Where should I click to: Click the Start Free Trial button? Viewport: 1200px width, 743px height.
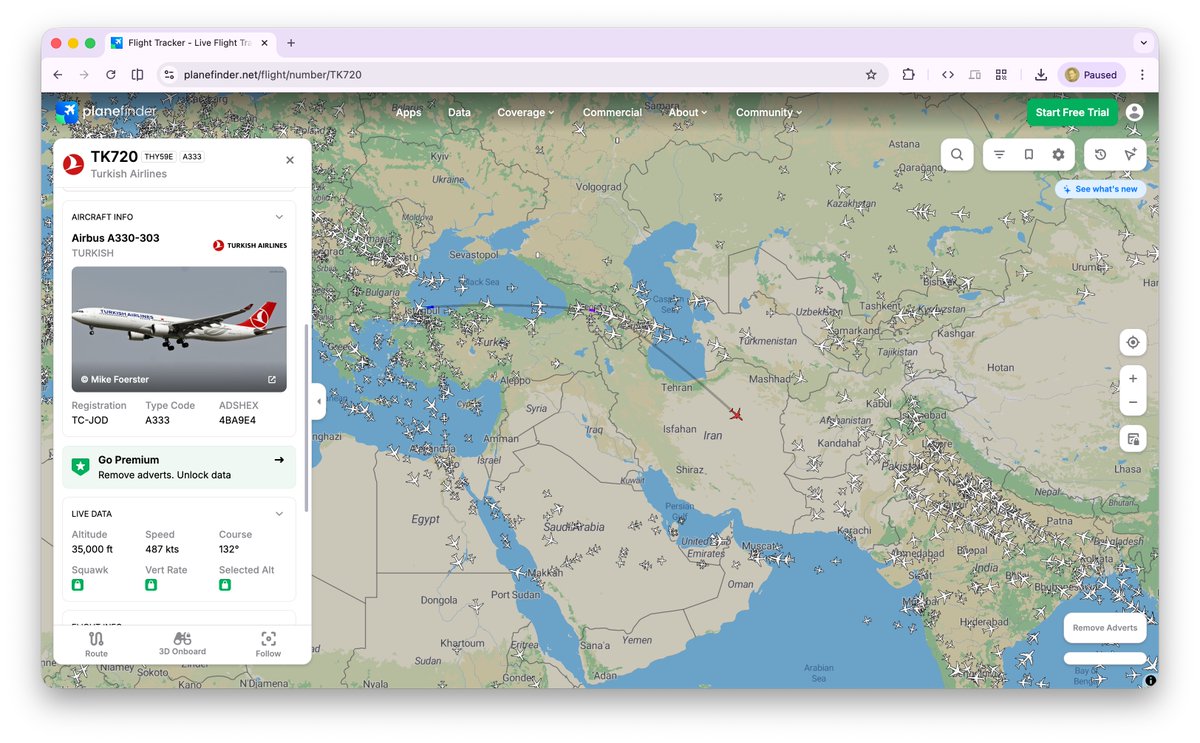(1072, 112)
